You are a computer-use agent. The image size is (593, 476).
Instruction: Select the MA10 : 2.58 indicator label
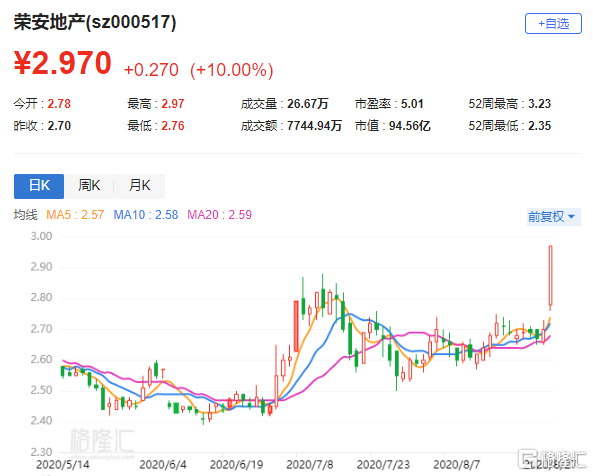(x=146, y=215)
